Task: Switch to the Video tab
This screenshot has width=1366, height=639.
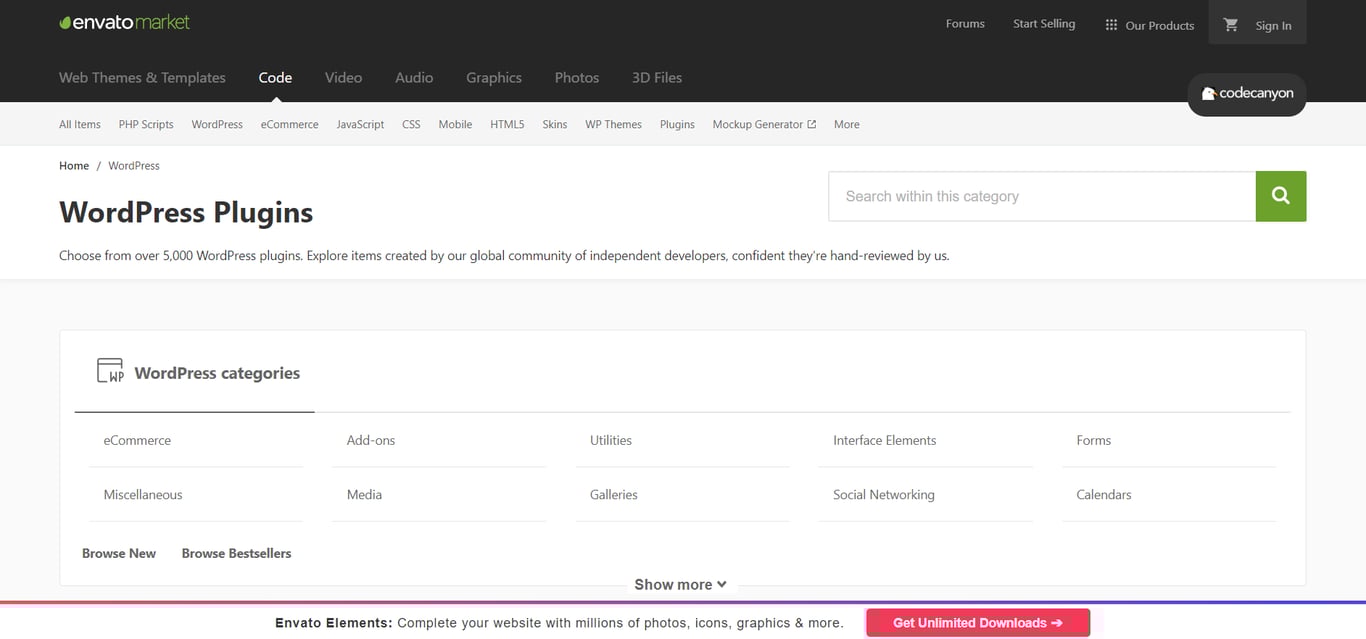Action: pyautogui.click(x=343, y=77)
